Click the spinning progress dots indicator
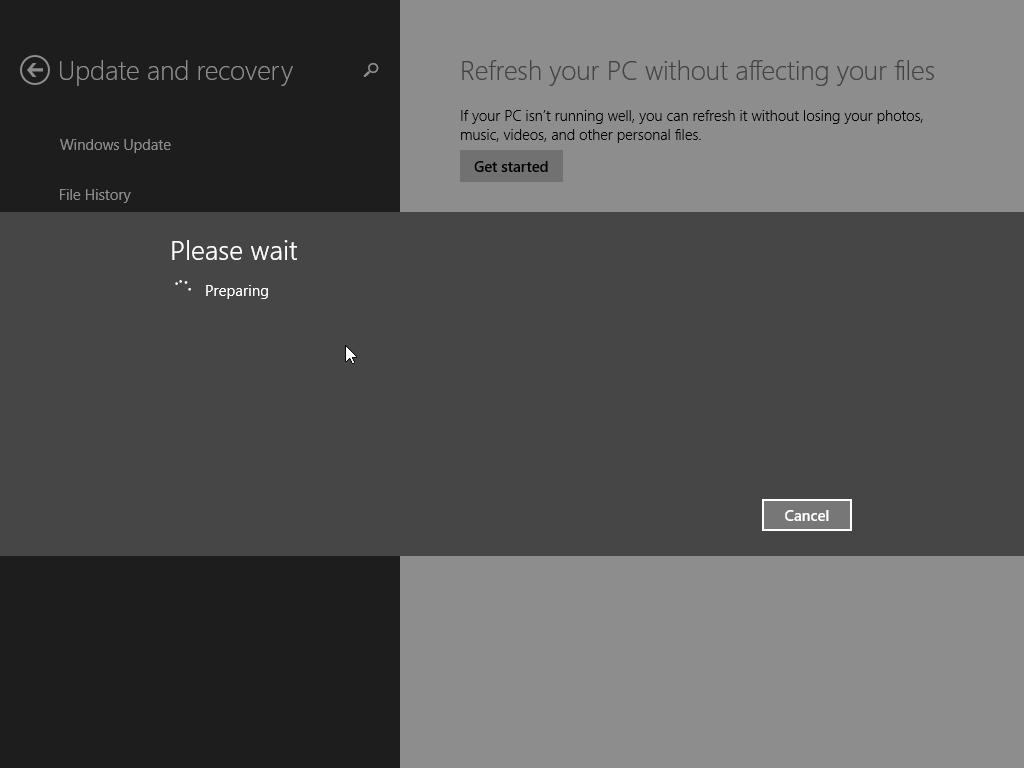Screen dimensions: 1024x768 click(183, 286)
